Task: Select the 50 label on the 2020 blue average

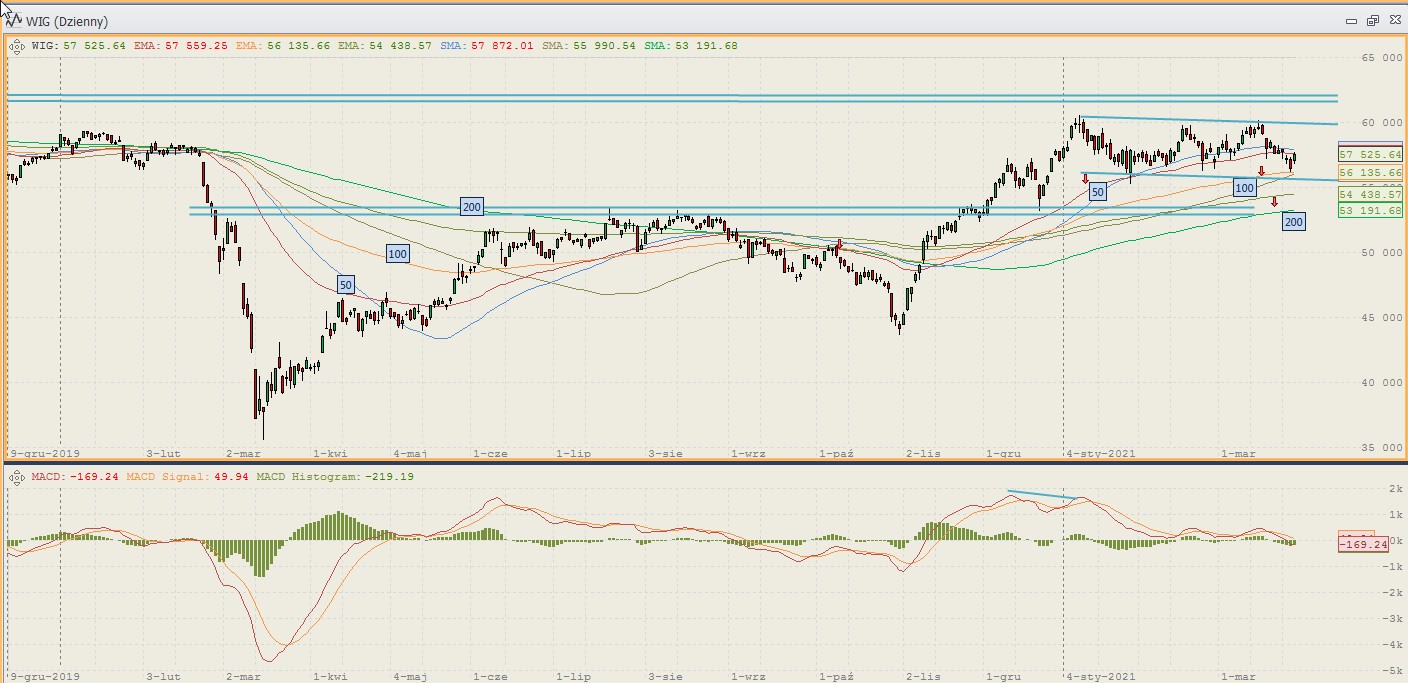Action: [346, 285]
